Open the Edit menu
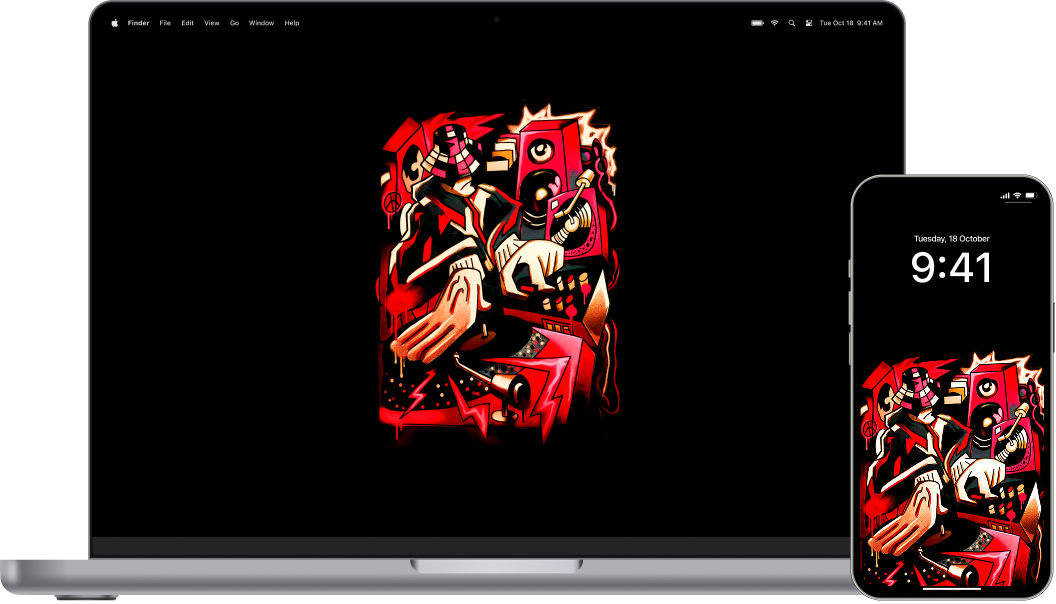 pyautogui.click(x=187, y=22)
